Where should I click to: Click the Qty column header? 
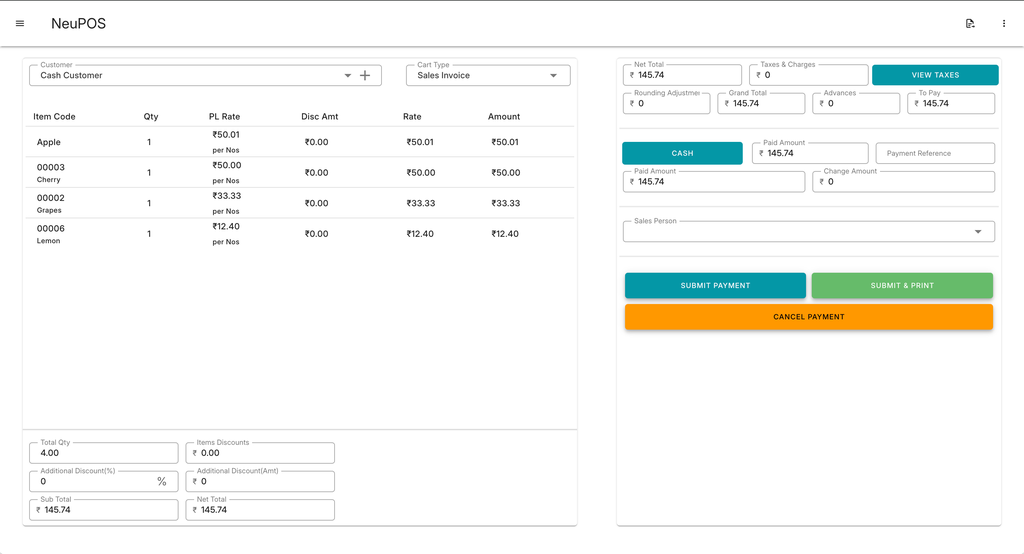click(151, 116)
